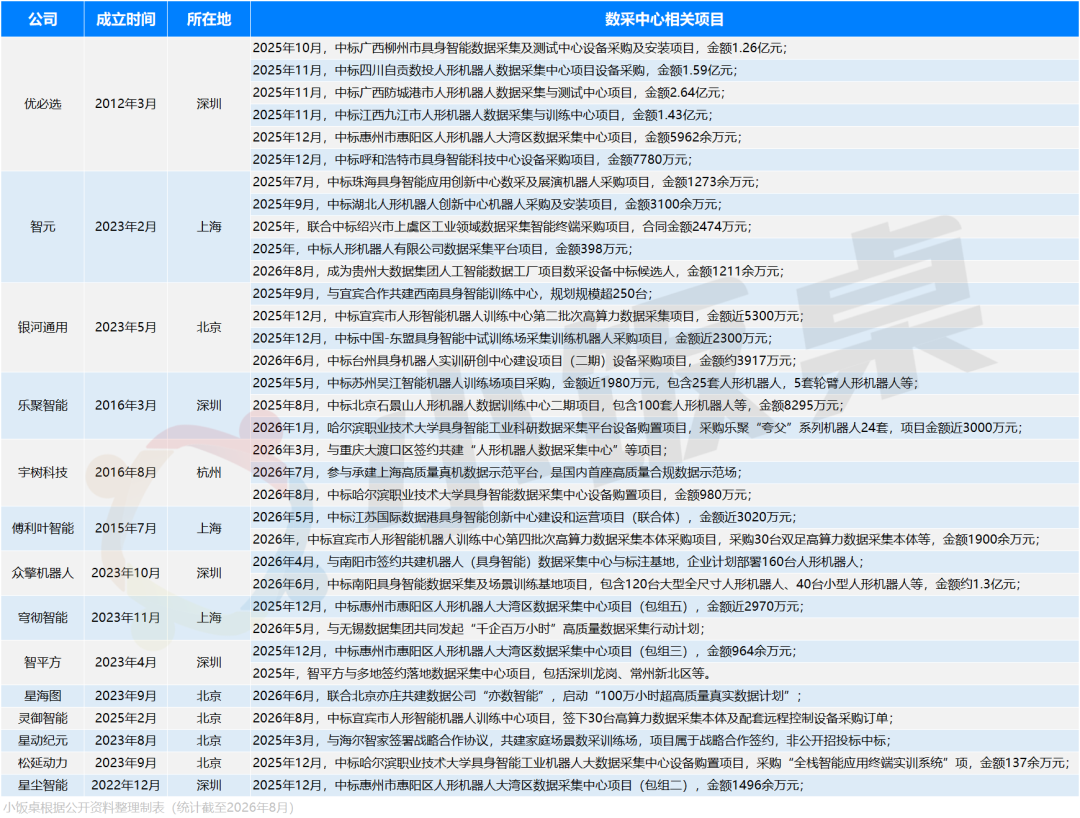Click the 苏州吴江 近1980万元 project row
This screenshot has width=1080, height=818.
click(665, 384)
